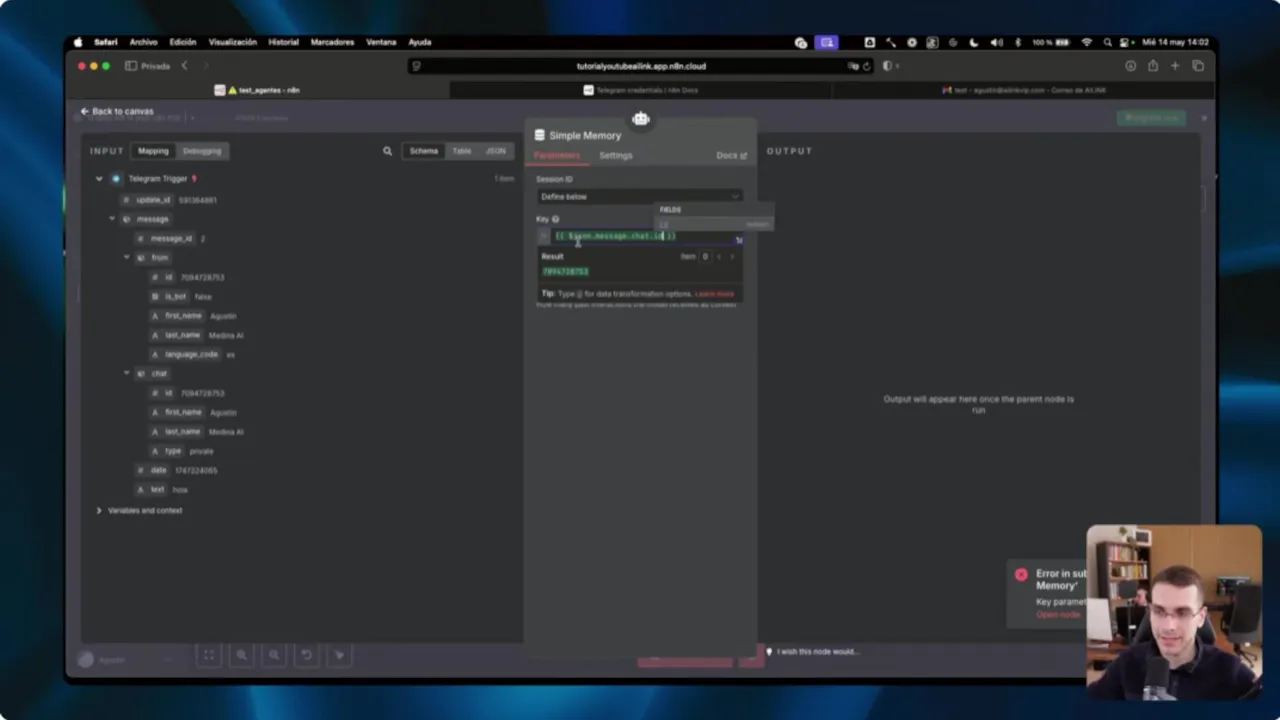Switch to Correo de AILINK mail tab
The image size is (1280, 720).
tap(1023, 90)
